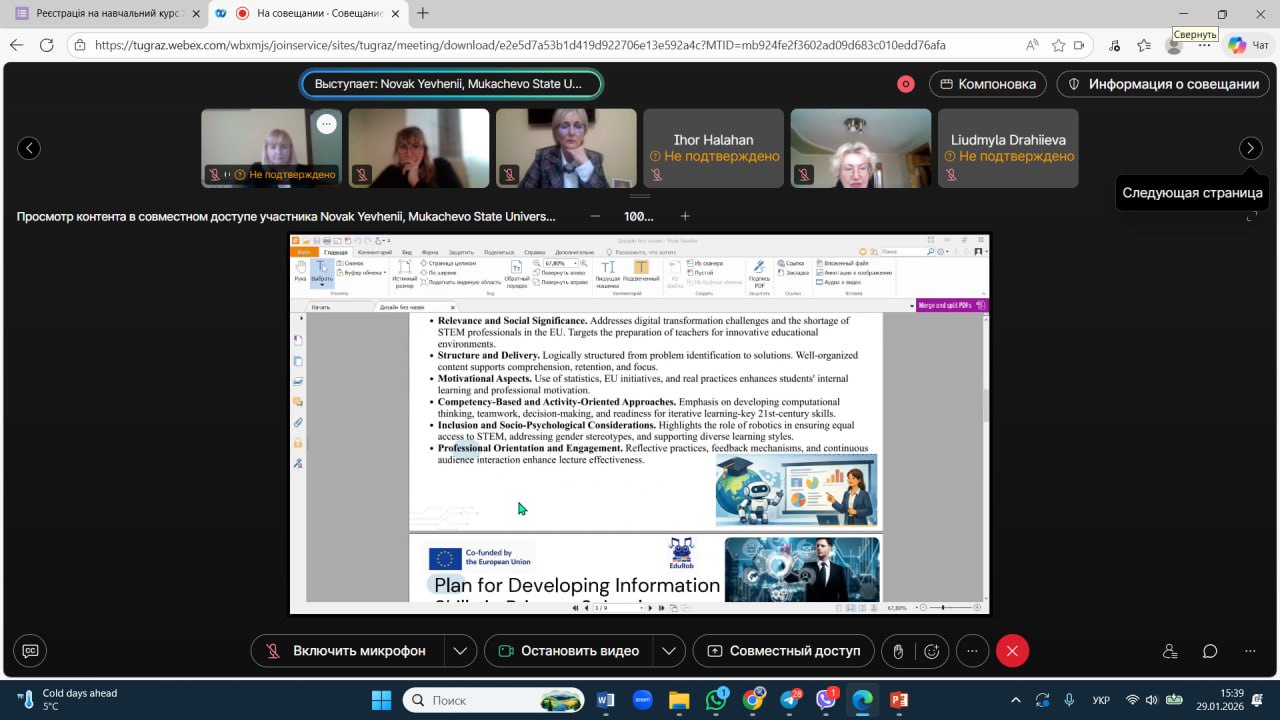Expand microphone options dropdown arrow
The width and height of the screenshot is (1280, 720).
[460, 651]
